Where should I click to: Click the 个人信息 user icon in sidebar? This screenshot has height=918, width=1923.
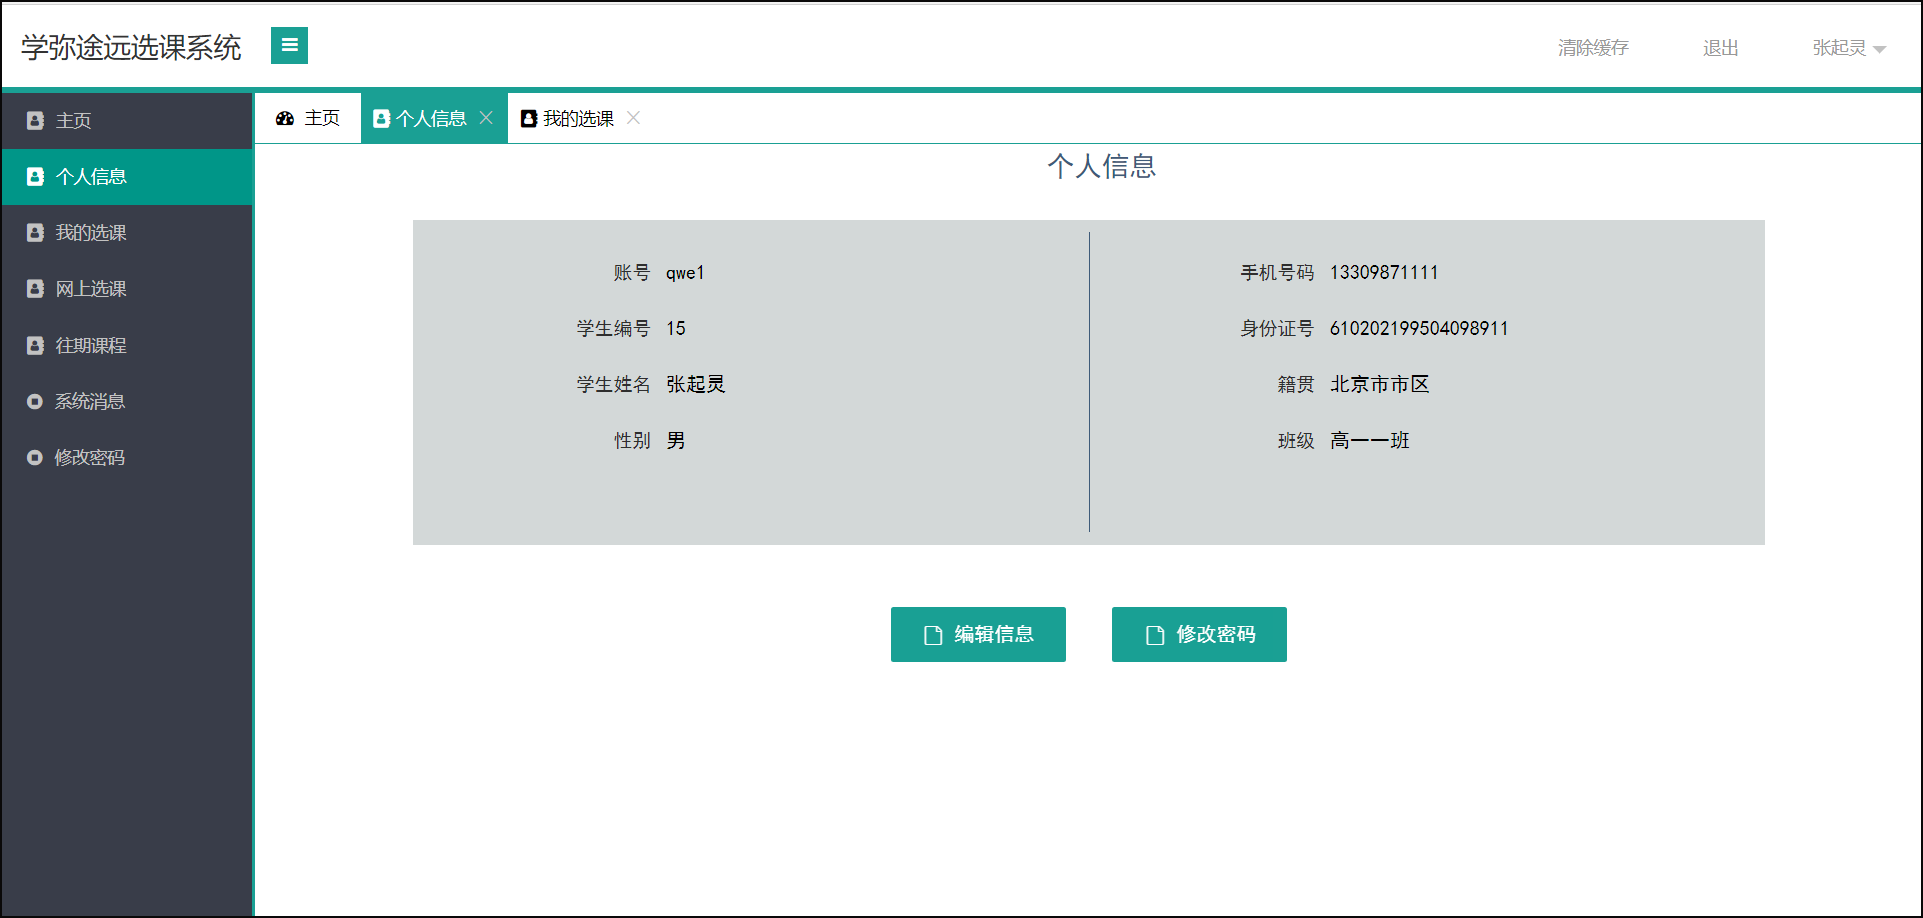tap(36, 176)
